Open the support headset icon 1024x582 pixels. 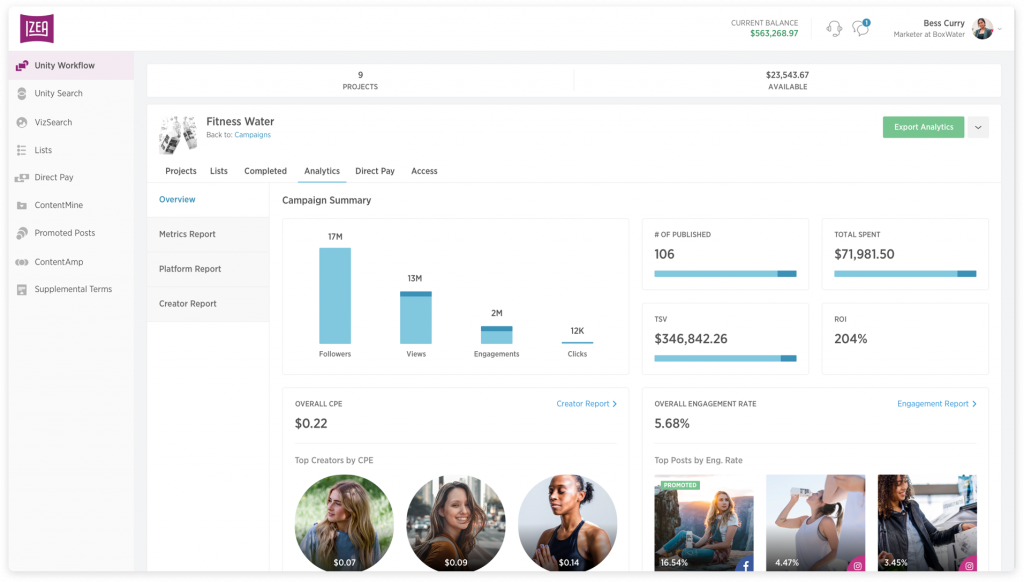coord(834,28)
